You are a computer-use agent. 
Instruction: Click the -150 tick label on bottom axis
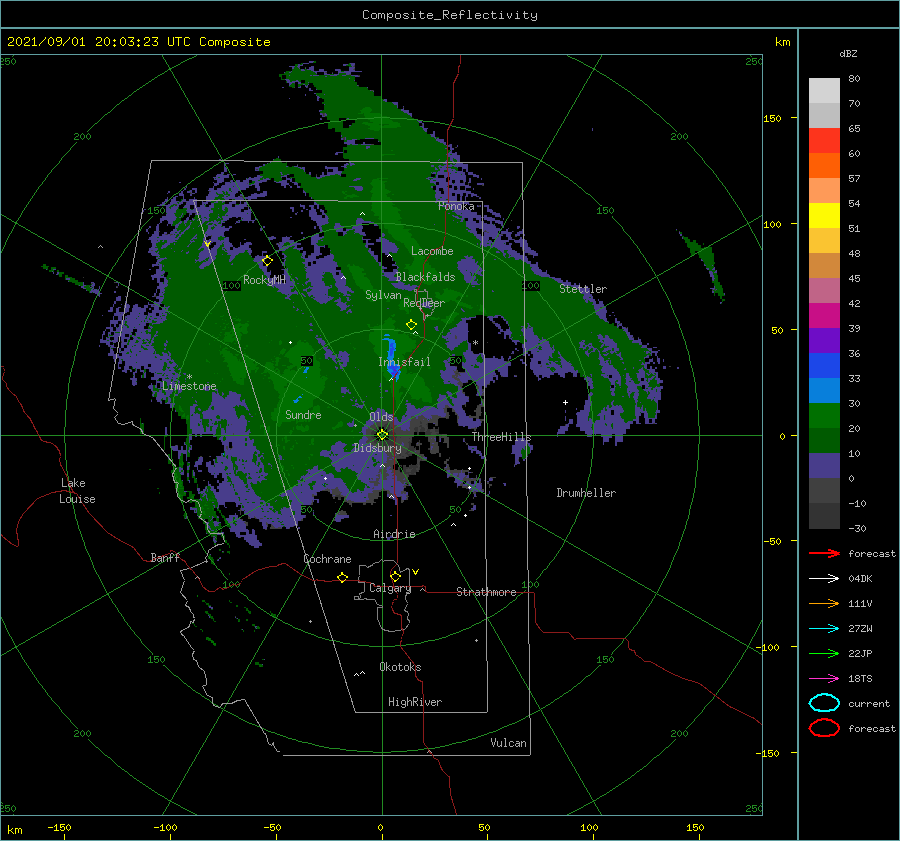[59, 827]
